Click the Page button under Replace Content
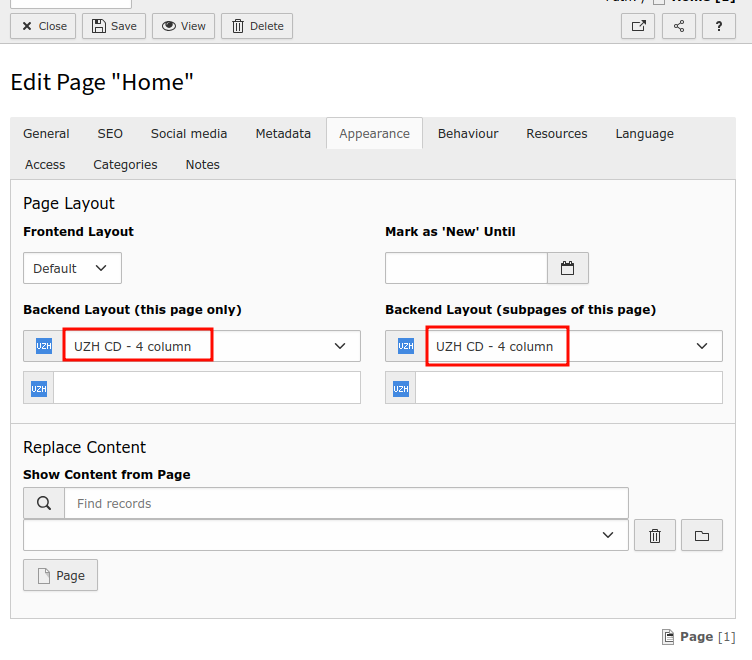752x660 pixels. click(x=60, y=575)
